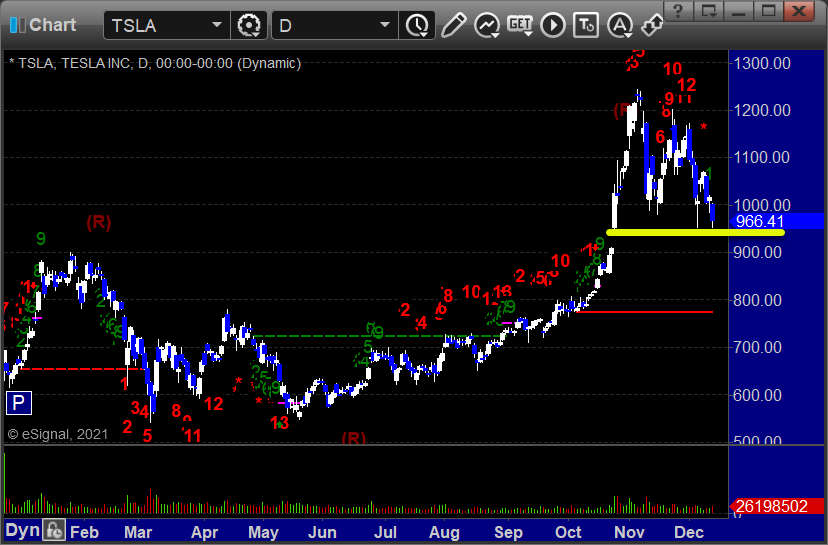The width and height of the screenshot is (828, 545).
Task: Click the Oct label on time axis
Action: click(568, 532)
